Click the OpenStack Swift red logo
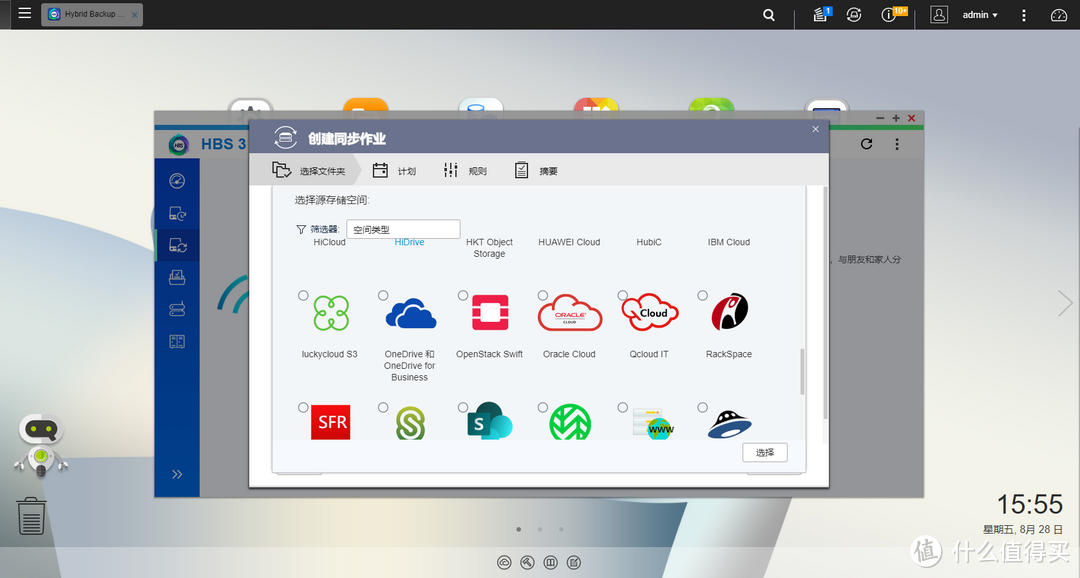The height and width of the screenshot is (578, 1080). [490, 313]
